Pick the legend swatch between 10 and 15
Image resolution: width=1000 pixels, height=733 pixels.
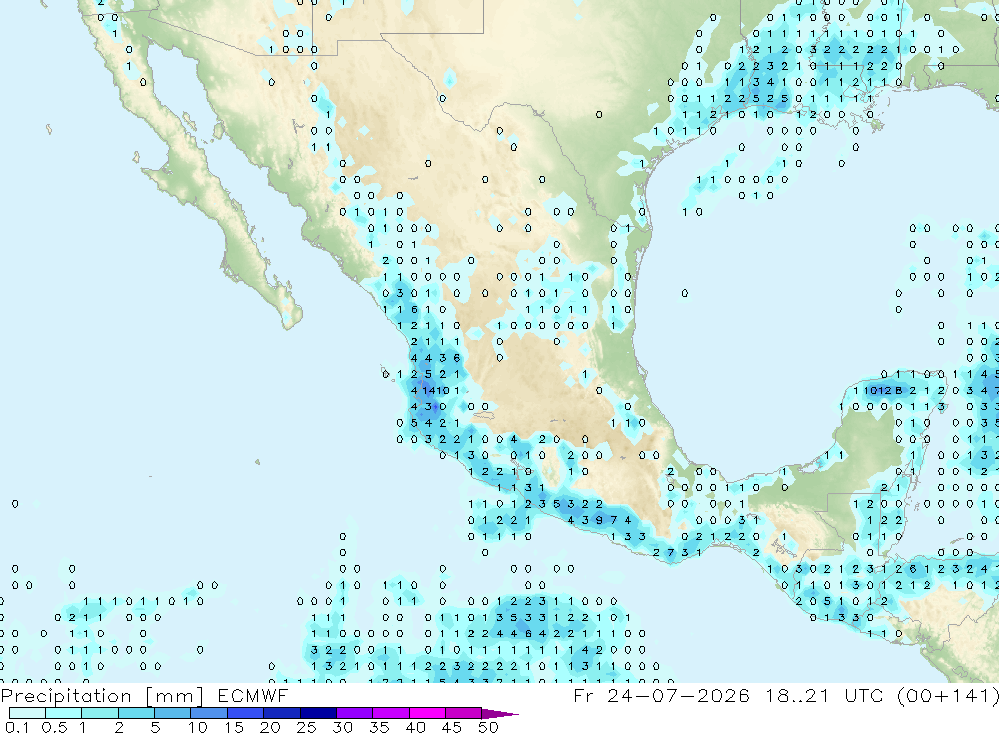click(209, 713)
